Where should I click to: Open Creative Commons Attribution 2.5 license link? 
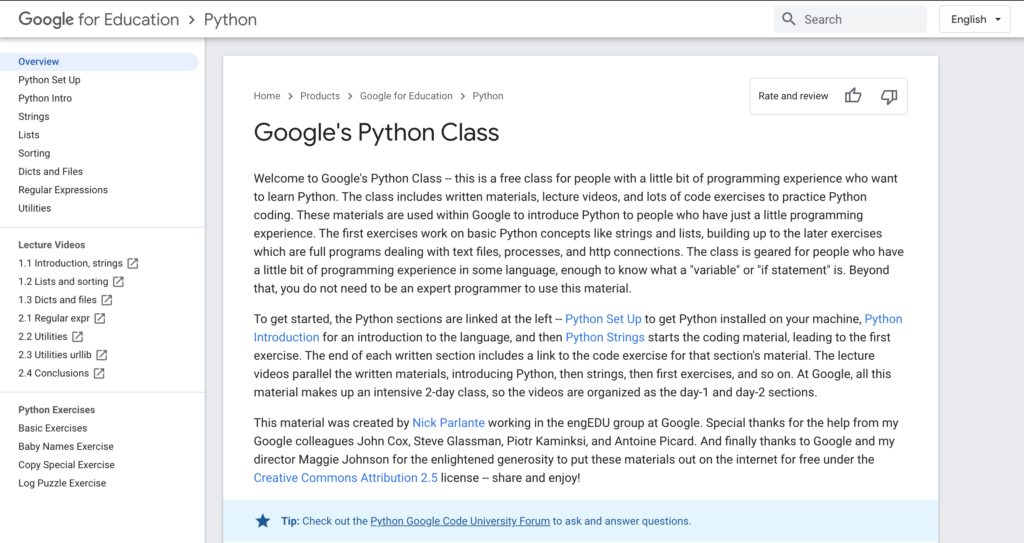pos(345,478)
